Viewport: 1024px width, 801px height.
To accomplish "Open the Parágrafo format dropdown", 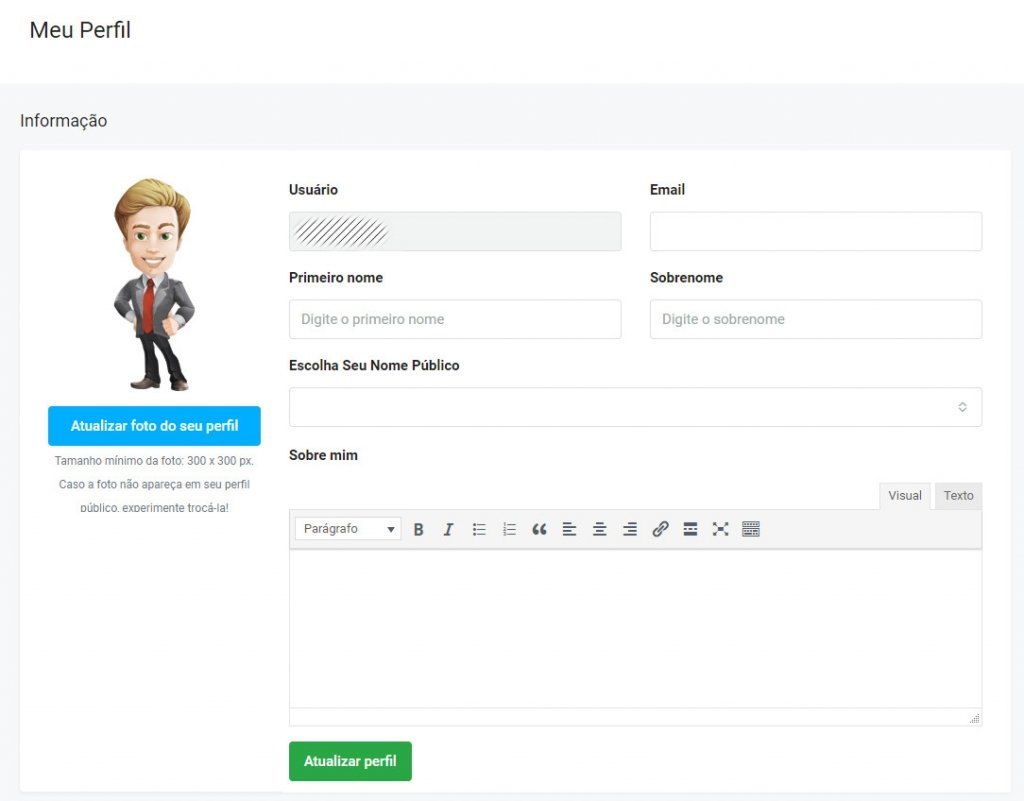I will [x=348, y=529].
